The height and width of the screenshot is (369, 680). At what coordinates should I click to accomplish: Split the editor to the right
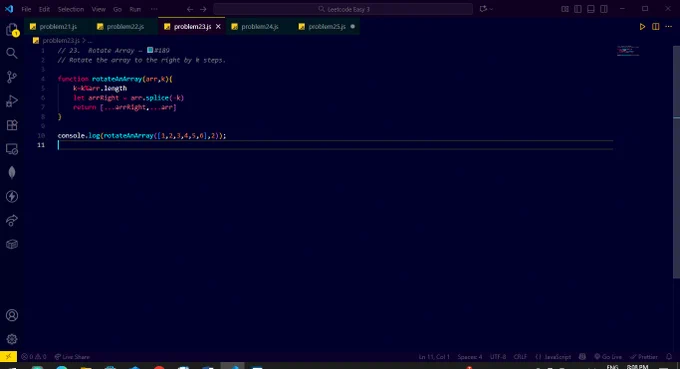(x=656, y=26)
